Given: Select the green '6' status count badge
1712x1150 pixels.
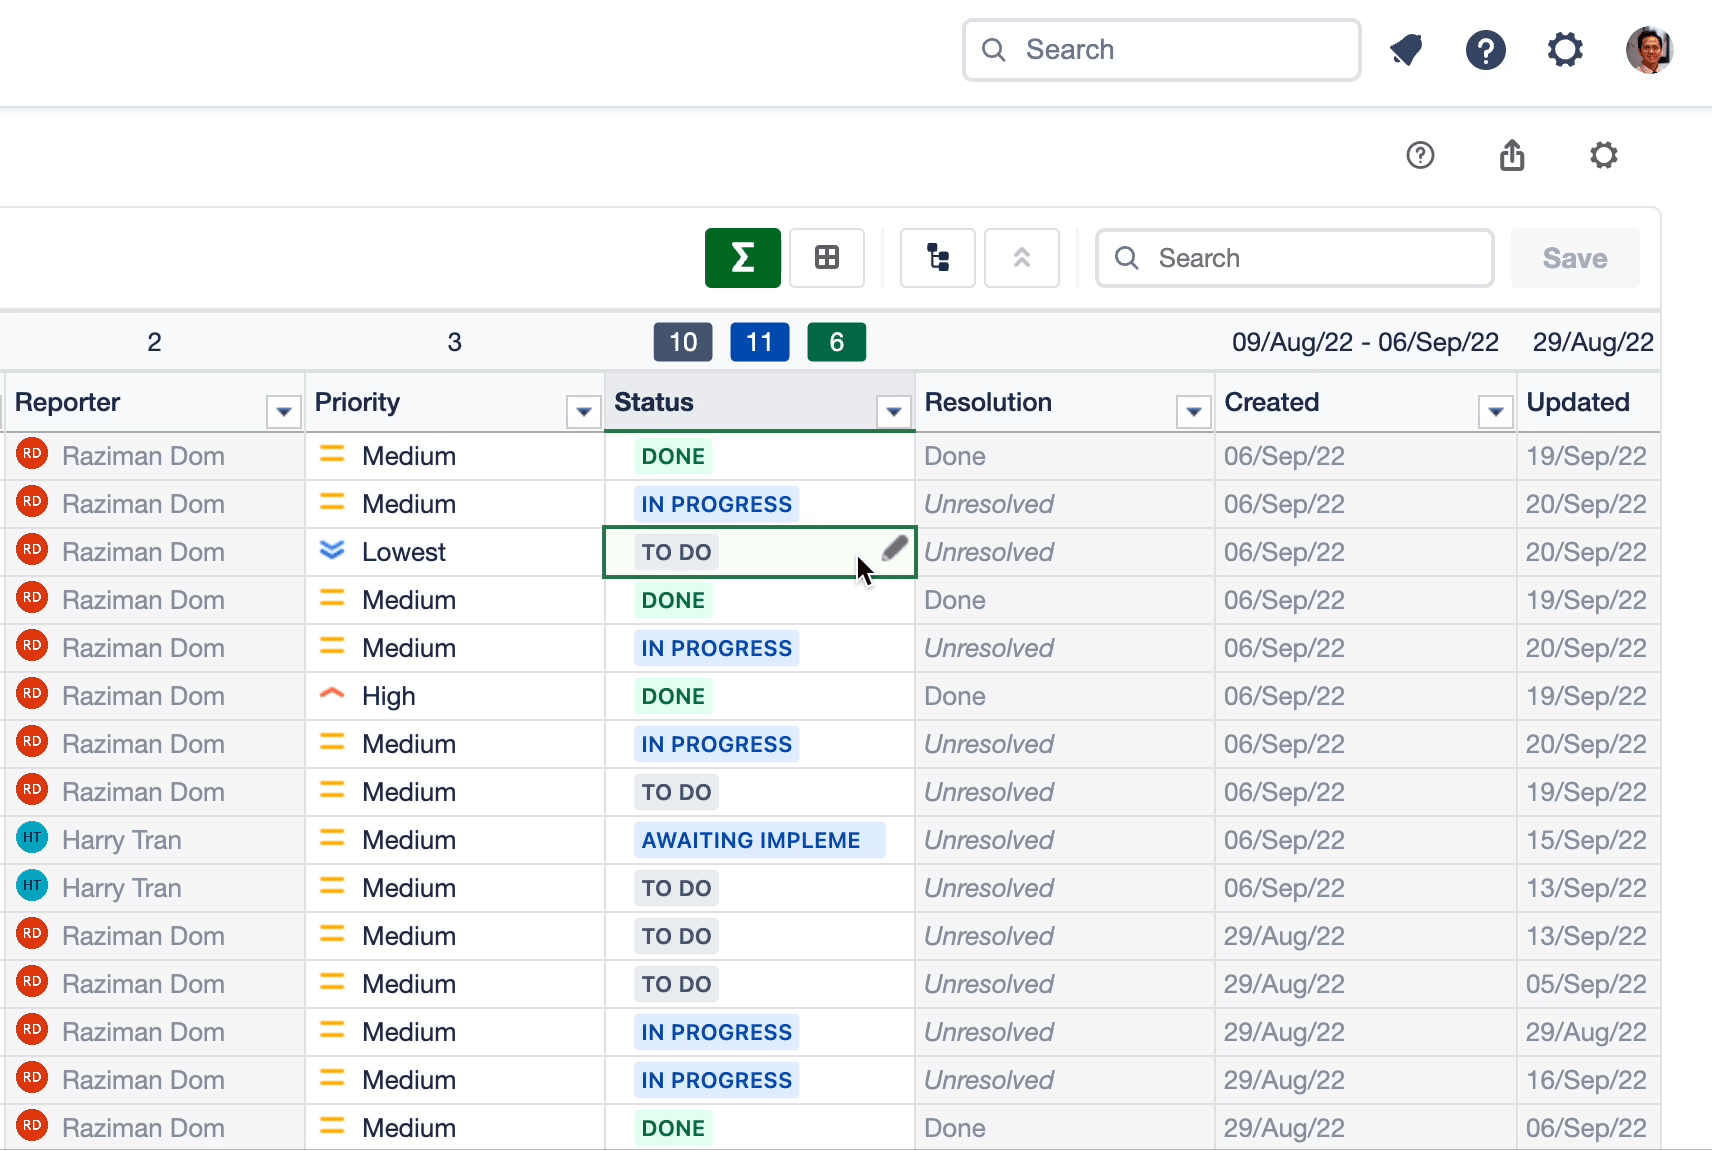Looking at the screenshot, I should point(836,341).
